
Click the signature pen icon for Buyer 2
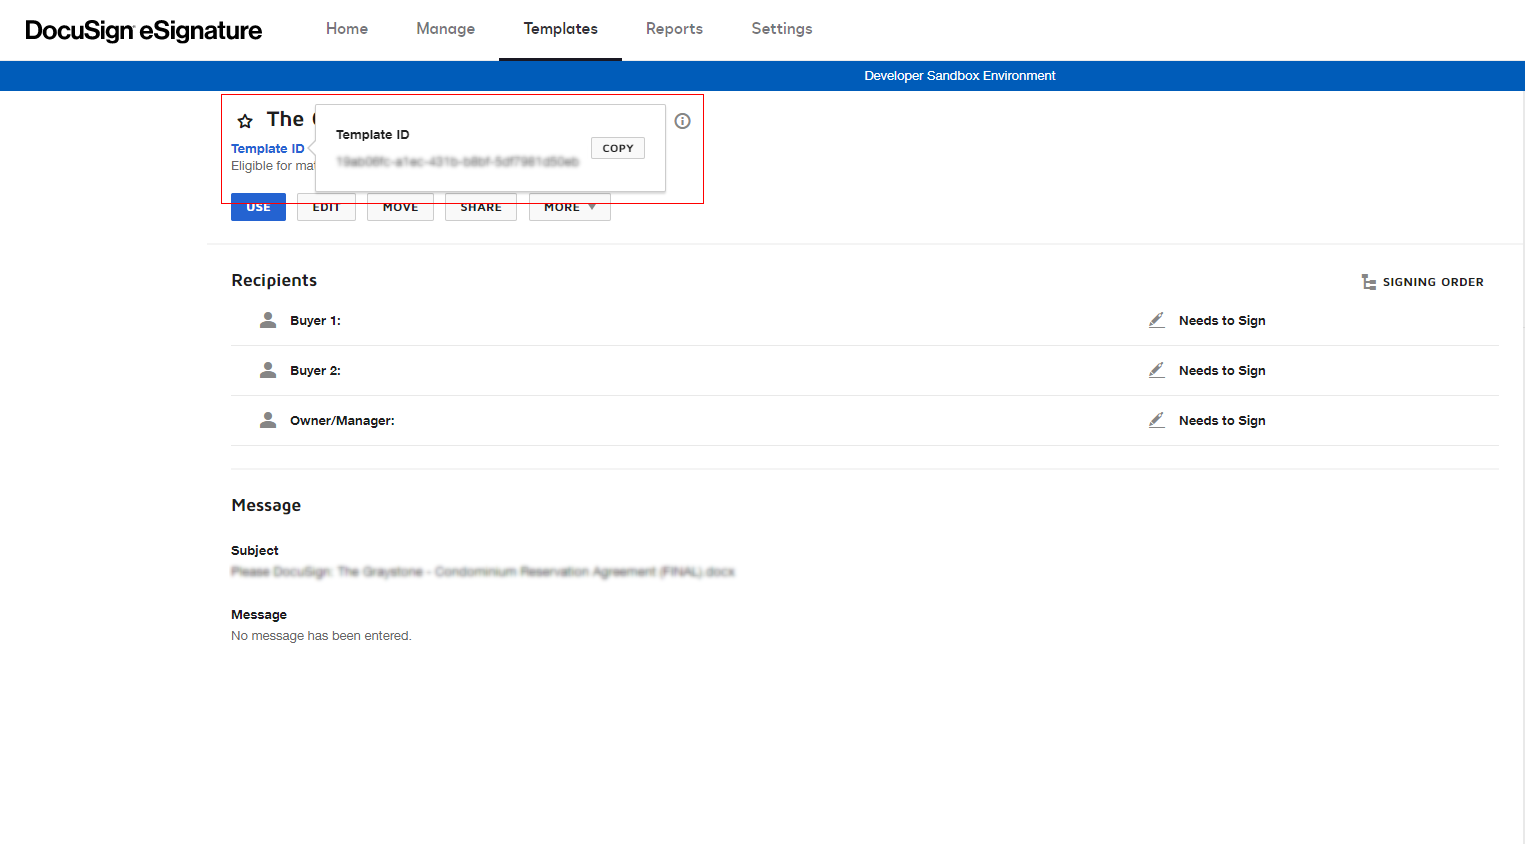[x=1156, y=369]
